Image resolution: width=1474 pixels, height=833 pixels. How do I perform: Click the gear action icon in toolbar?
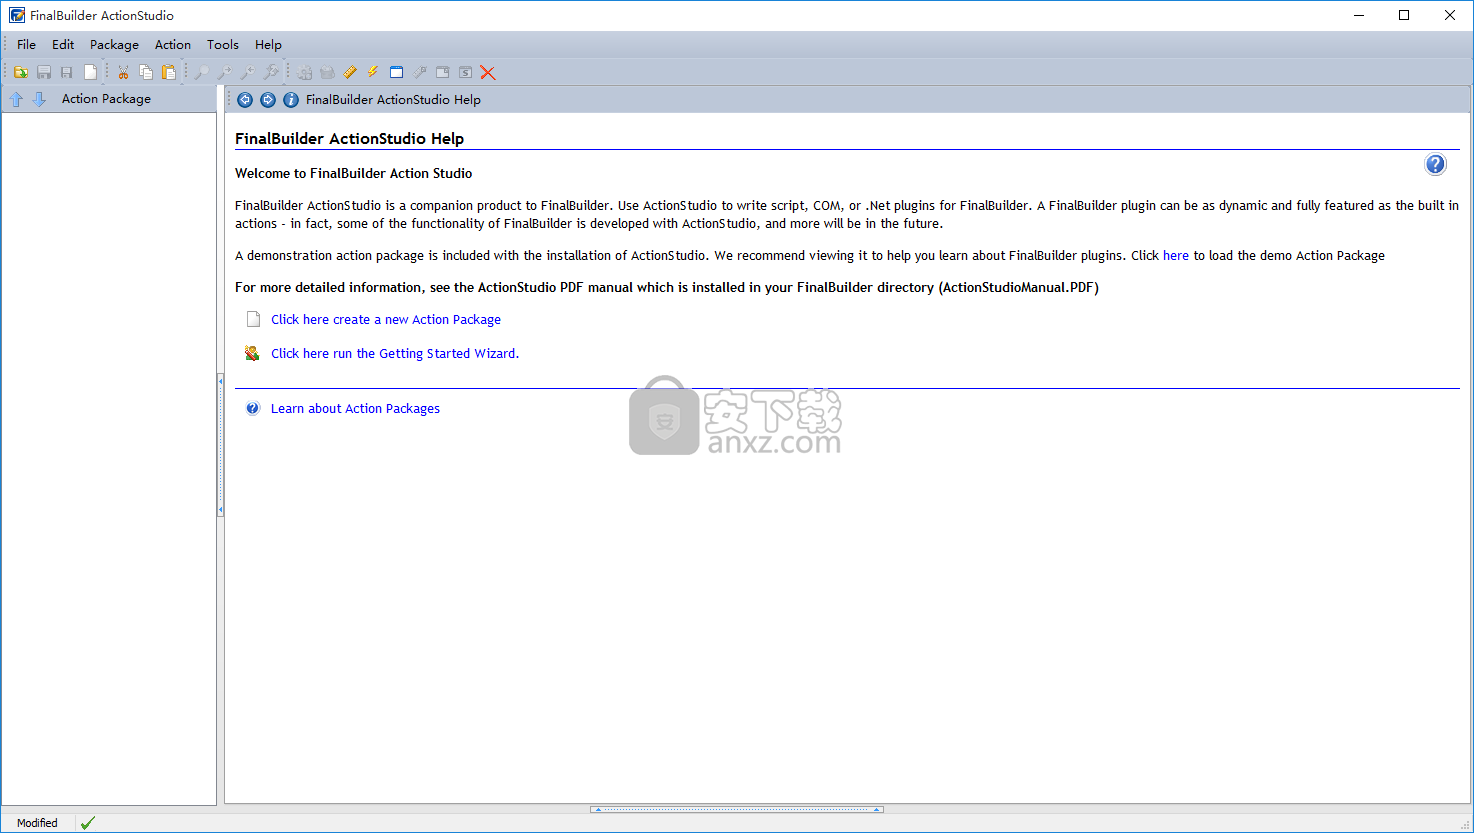[x=304, y=72]
